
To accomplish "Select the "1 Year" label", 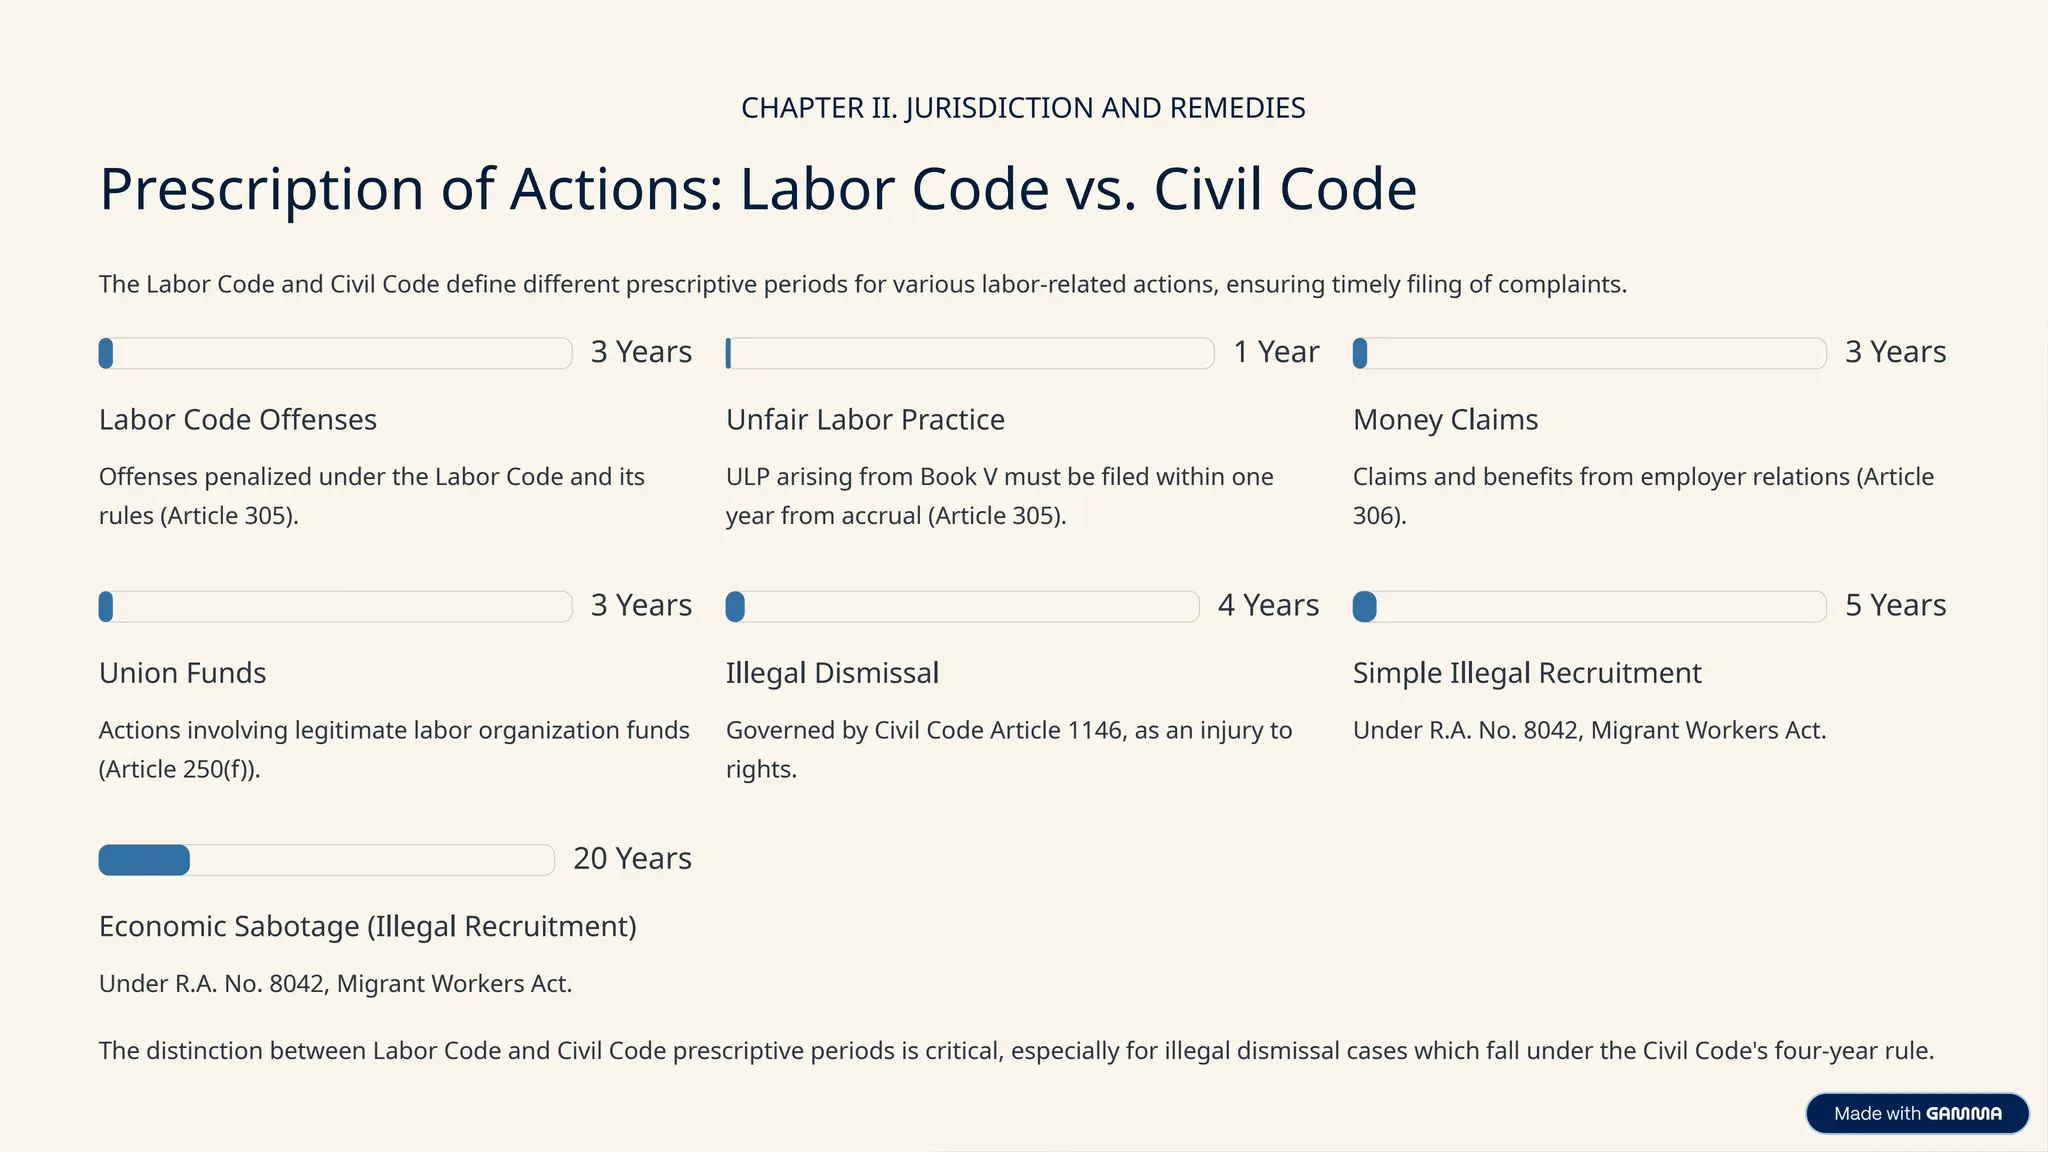I will 1276,352.
